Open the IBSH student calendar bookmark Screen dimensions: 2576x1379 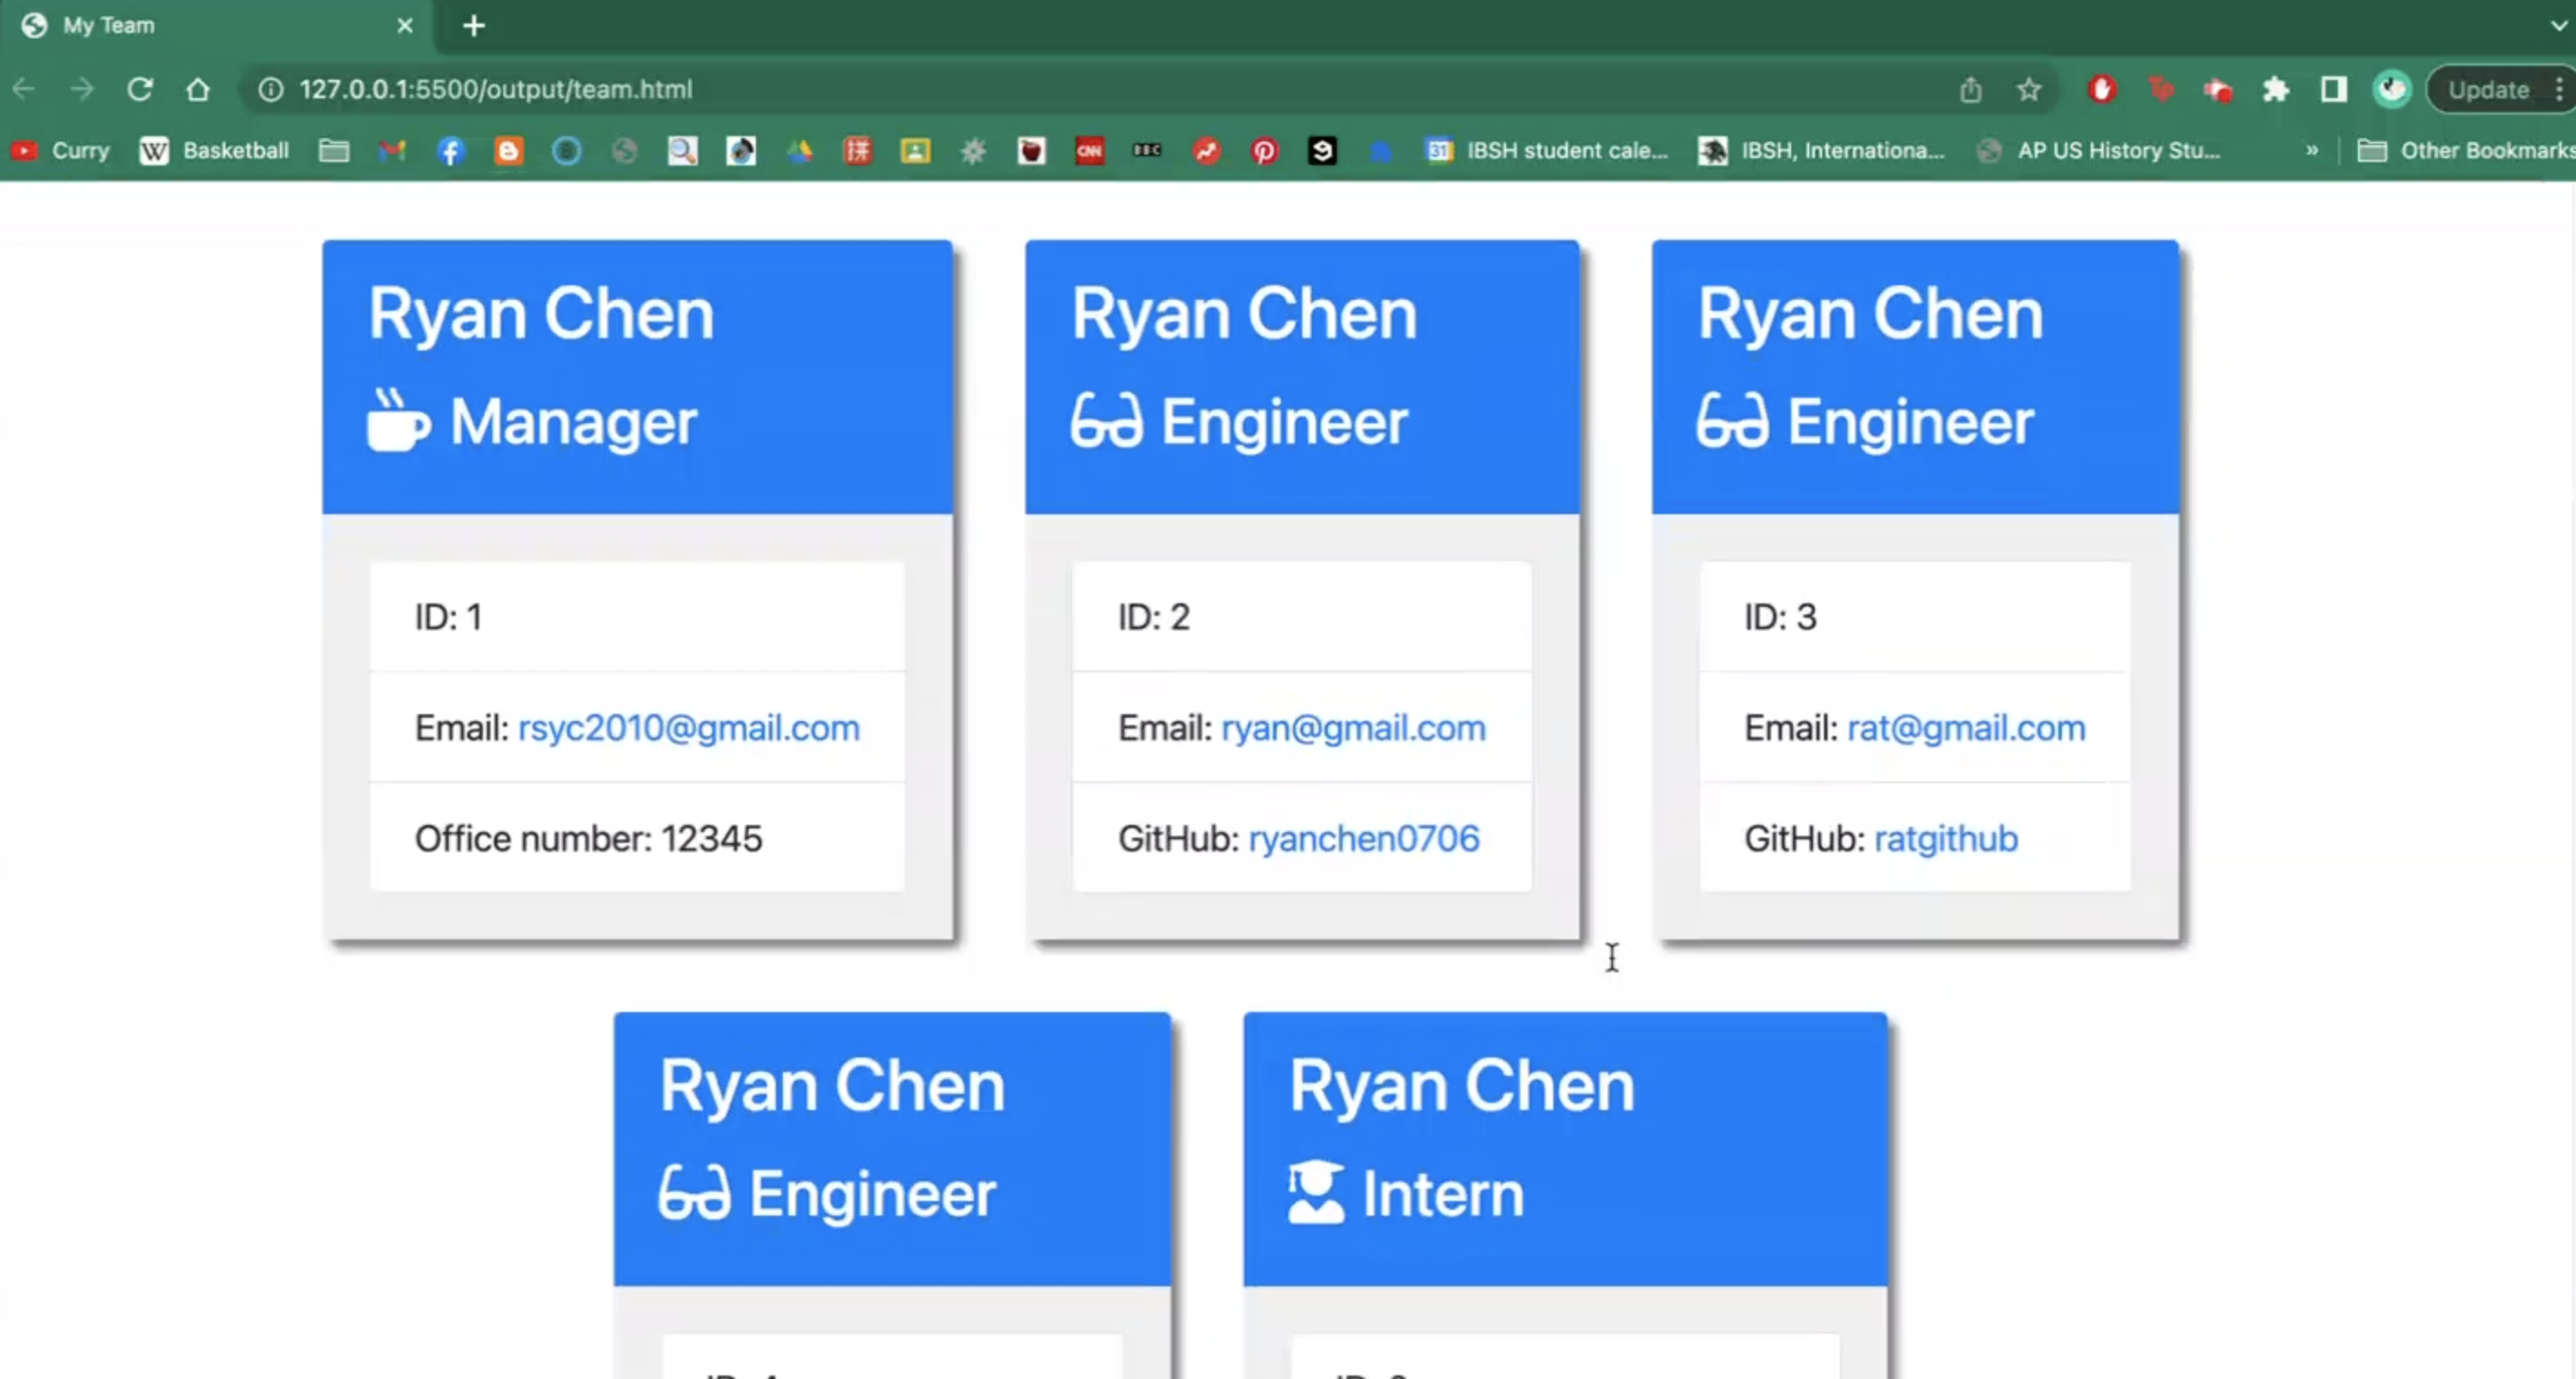pyautogui.click(x=1547, y=151)
